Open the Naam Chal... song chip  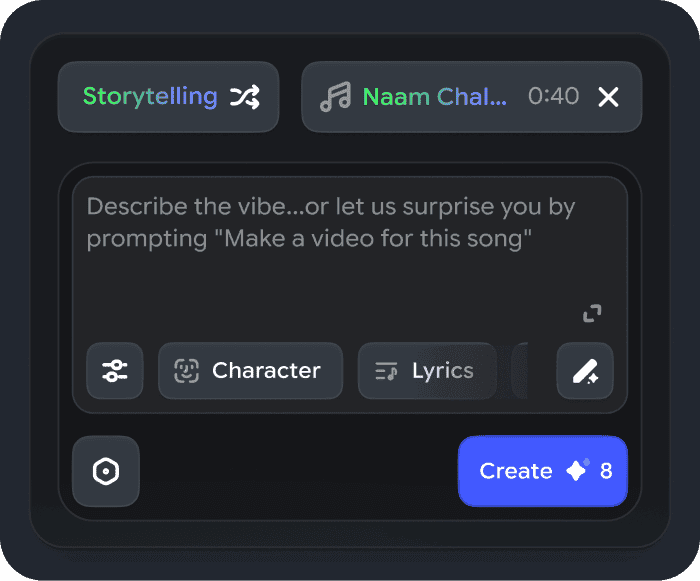[434, 97]
